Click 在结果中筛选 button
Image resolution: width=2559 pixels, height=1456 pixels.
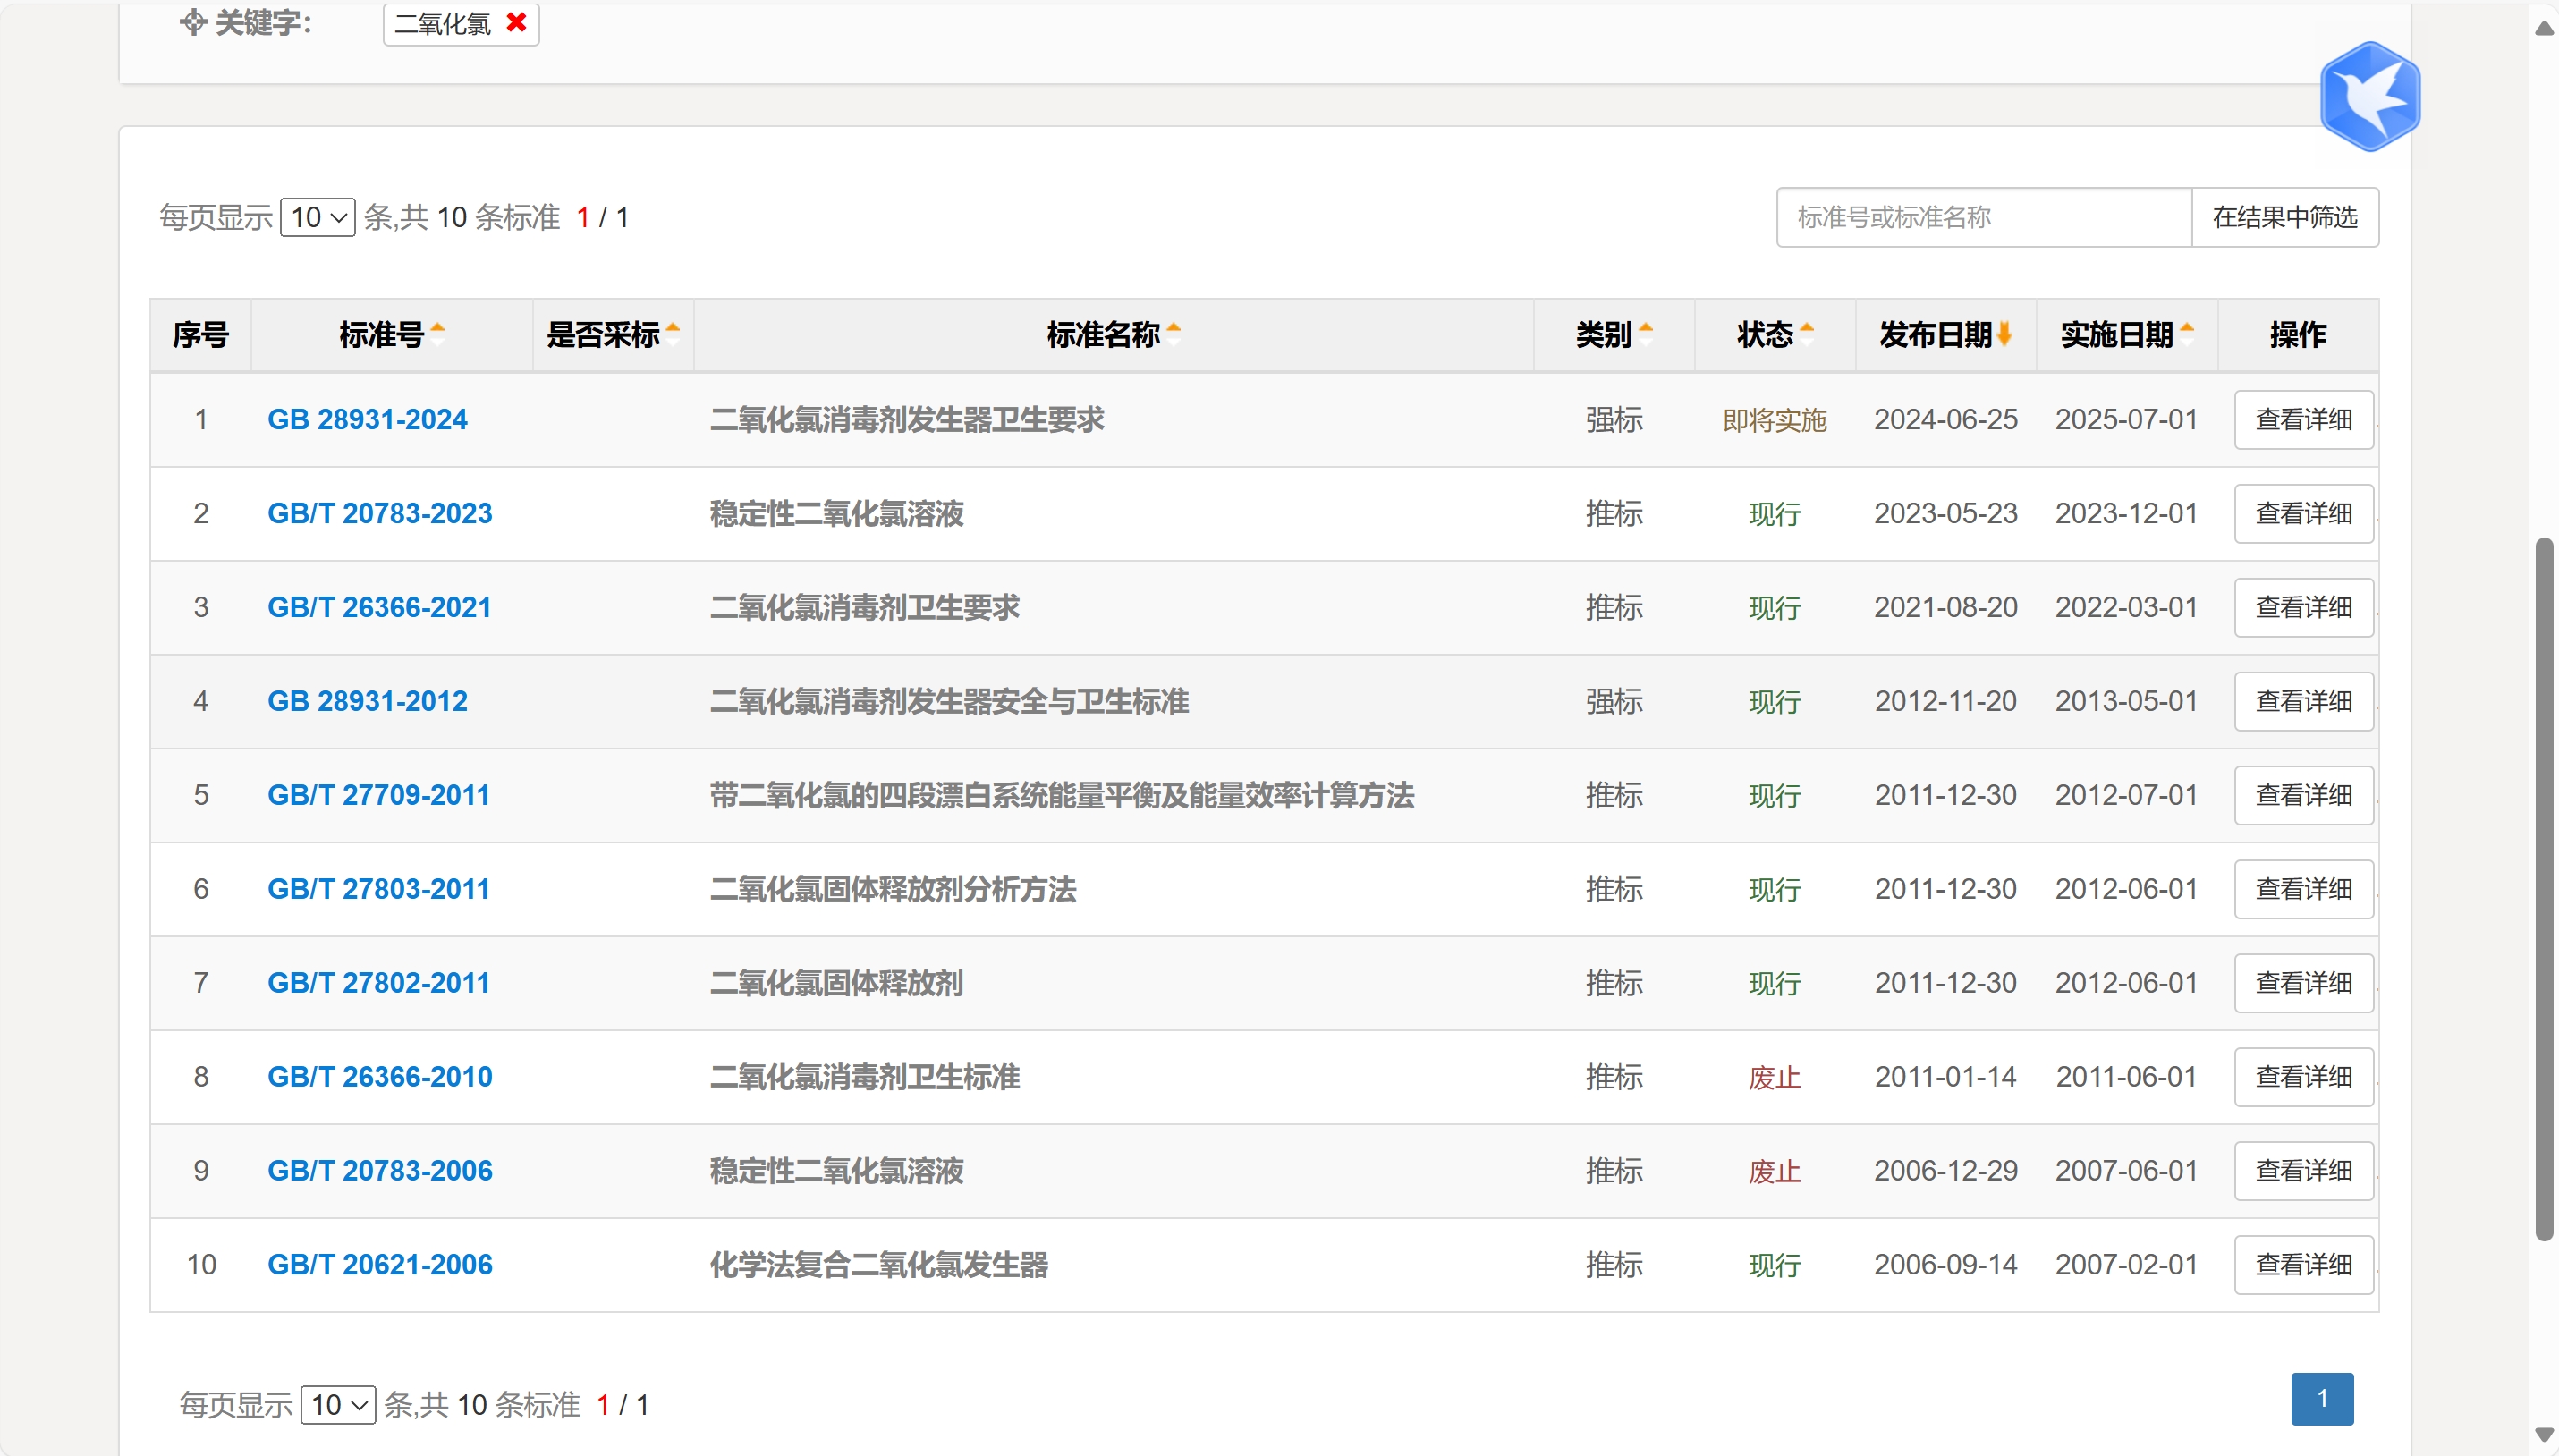click(x=2284, y=217)
